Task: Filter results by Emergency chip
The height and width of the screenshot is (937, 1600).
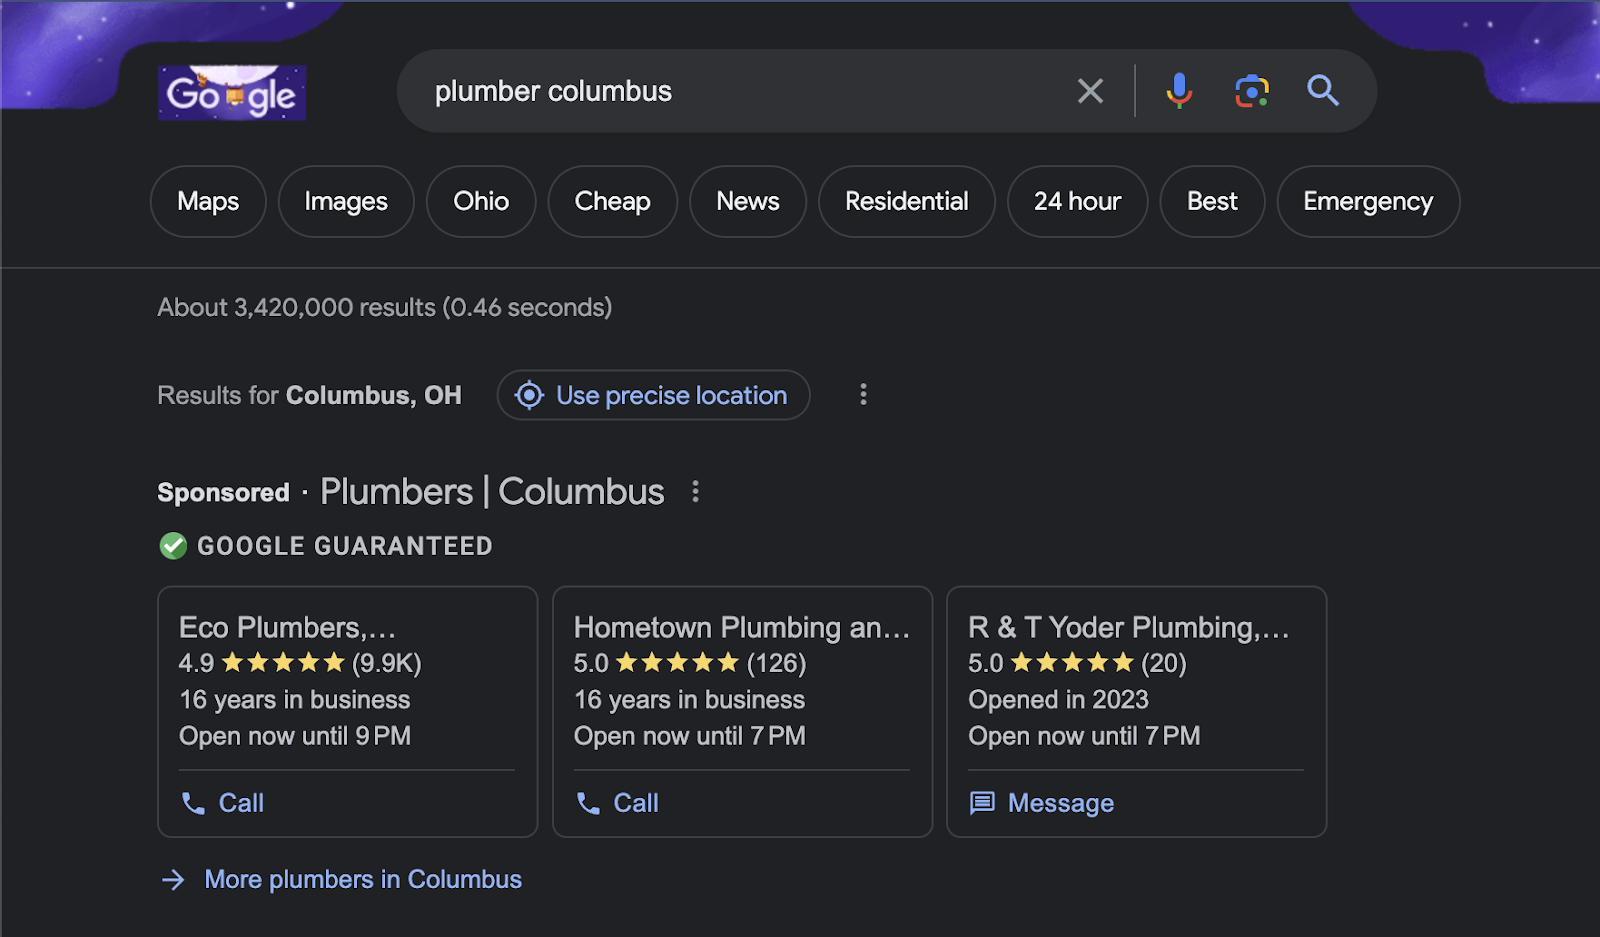Action: point(1367,201)
